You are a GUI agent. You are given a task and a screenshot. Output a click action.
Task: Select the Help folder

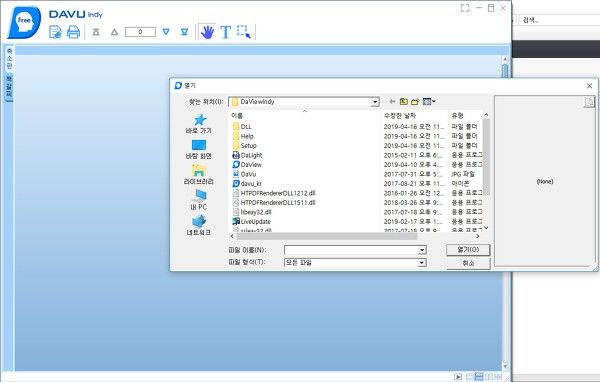point(243,136)
